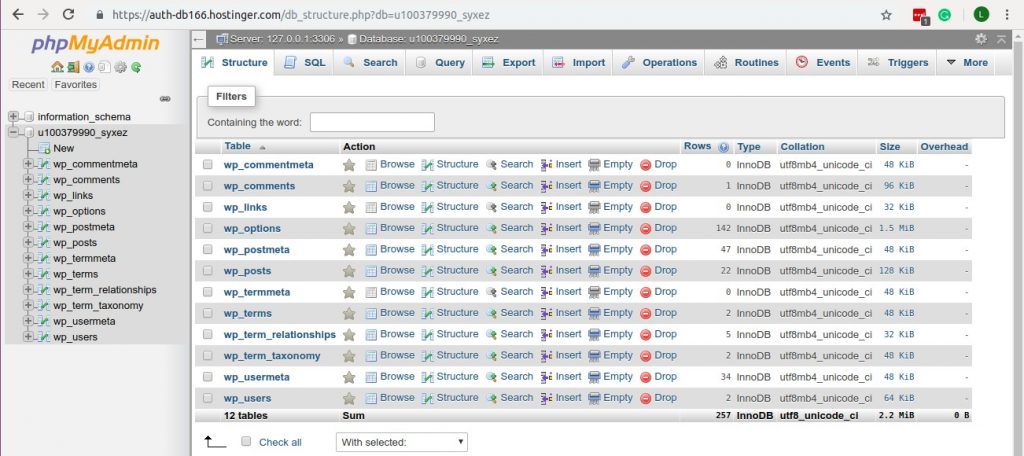Click the reload navigation panel icon
The height and width of the screenshot is (456, 1024).
click(136, 67)
